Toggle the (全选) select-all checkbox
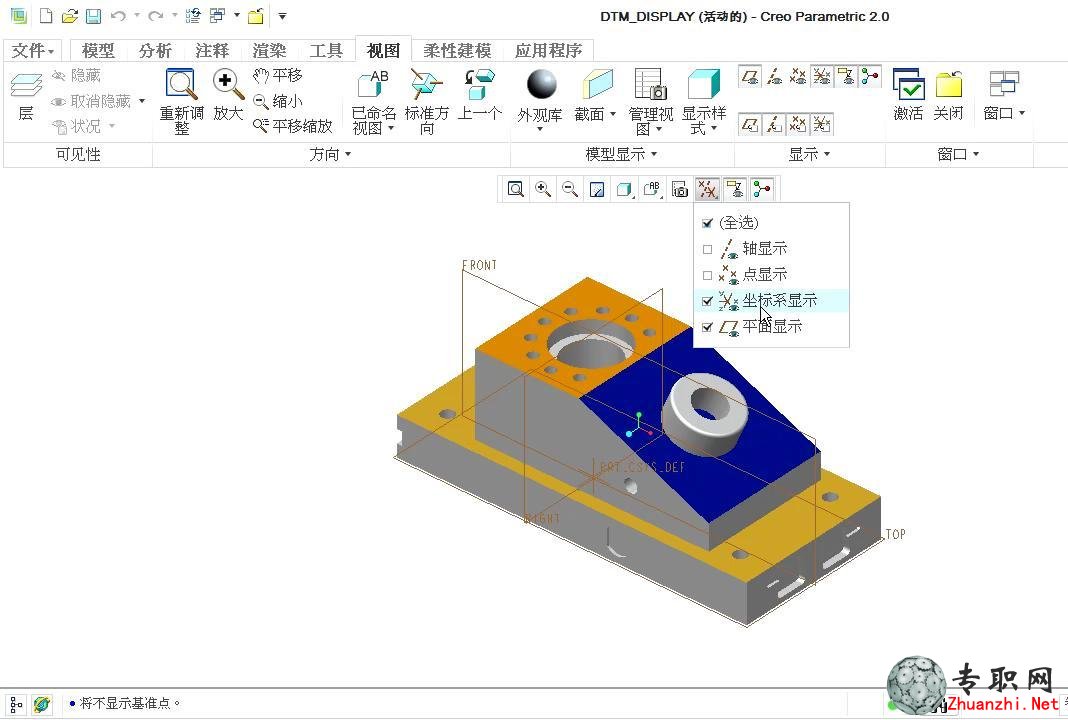Image resolution: width=1068 pixels, height=720 pixels. click(x=707, y=223)
